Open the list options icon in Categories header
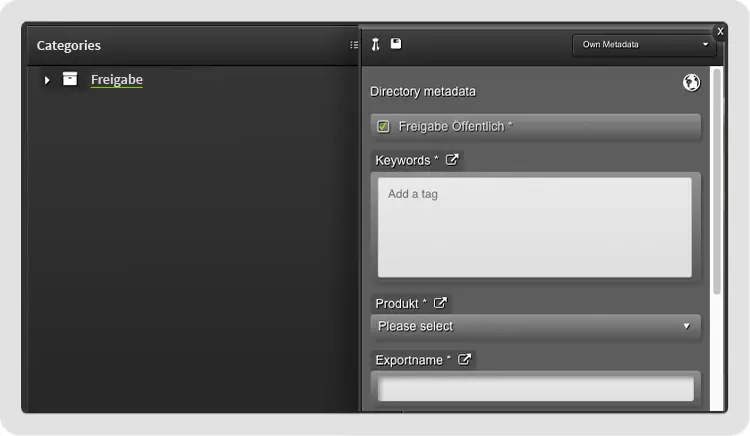This screenshot has height=436, width=750. pyautogui.click(x=354, y=45)
